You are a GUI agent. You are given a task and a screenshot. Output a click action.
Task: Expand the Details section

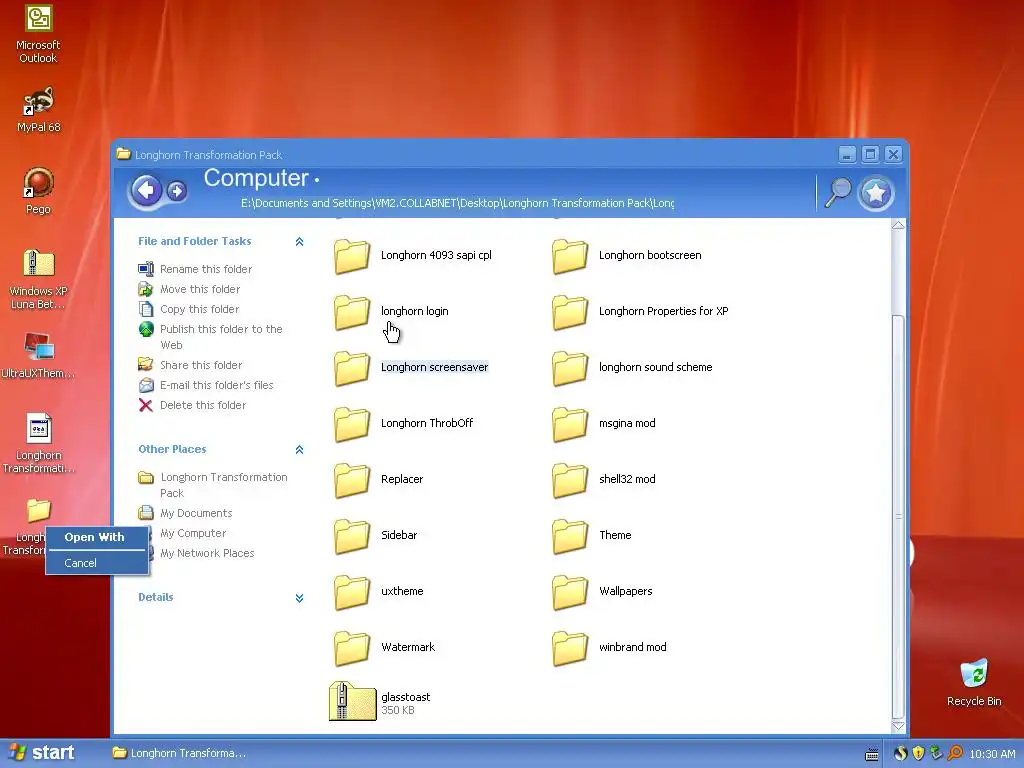[299, 598]
